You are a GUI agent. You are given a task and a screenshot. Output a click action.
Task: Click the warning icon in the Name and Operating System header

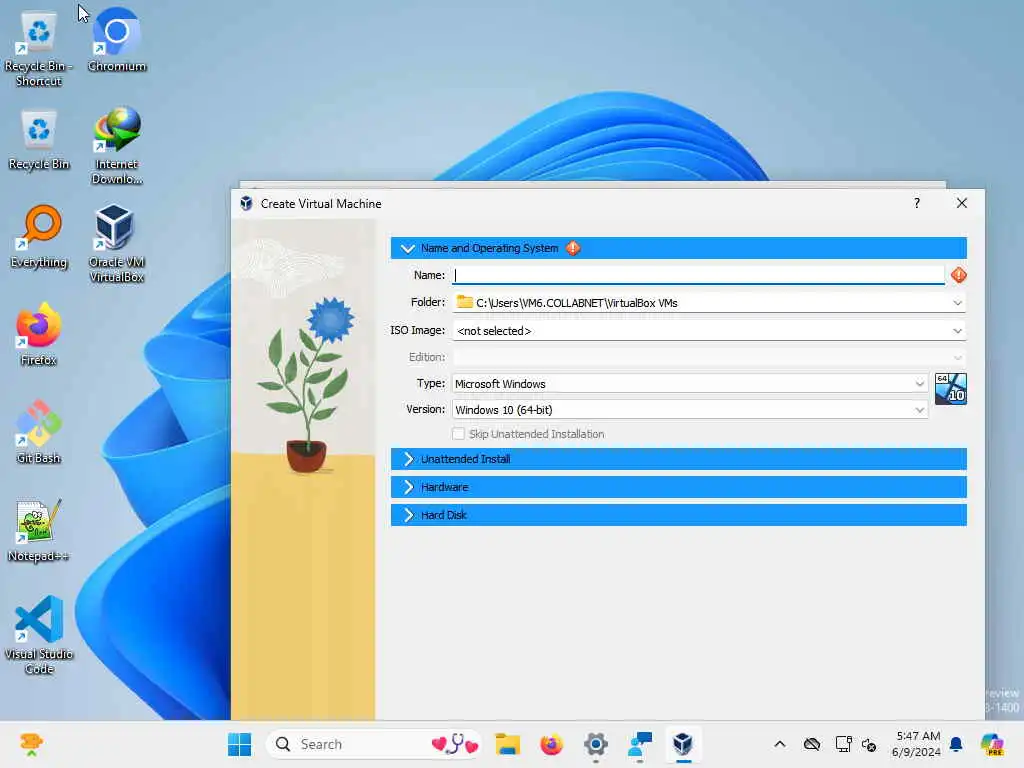(x=573, y=248)
